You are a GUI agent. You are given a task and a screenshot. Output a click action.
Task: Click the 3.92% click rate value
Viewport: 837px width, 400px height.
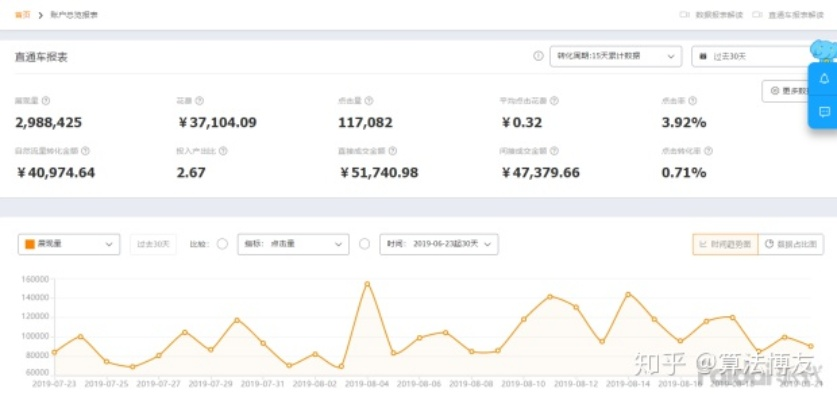[684, 123]
